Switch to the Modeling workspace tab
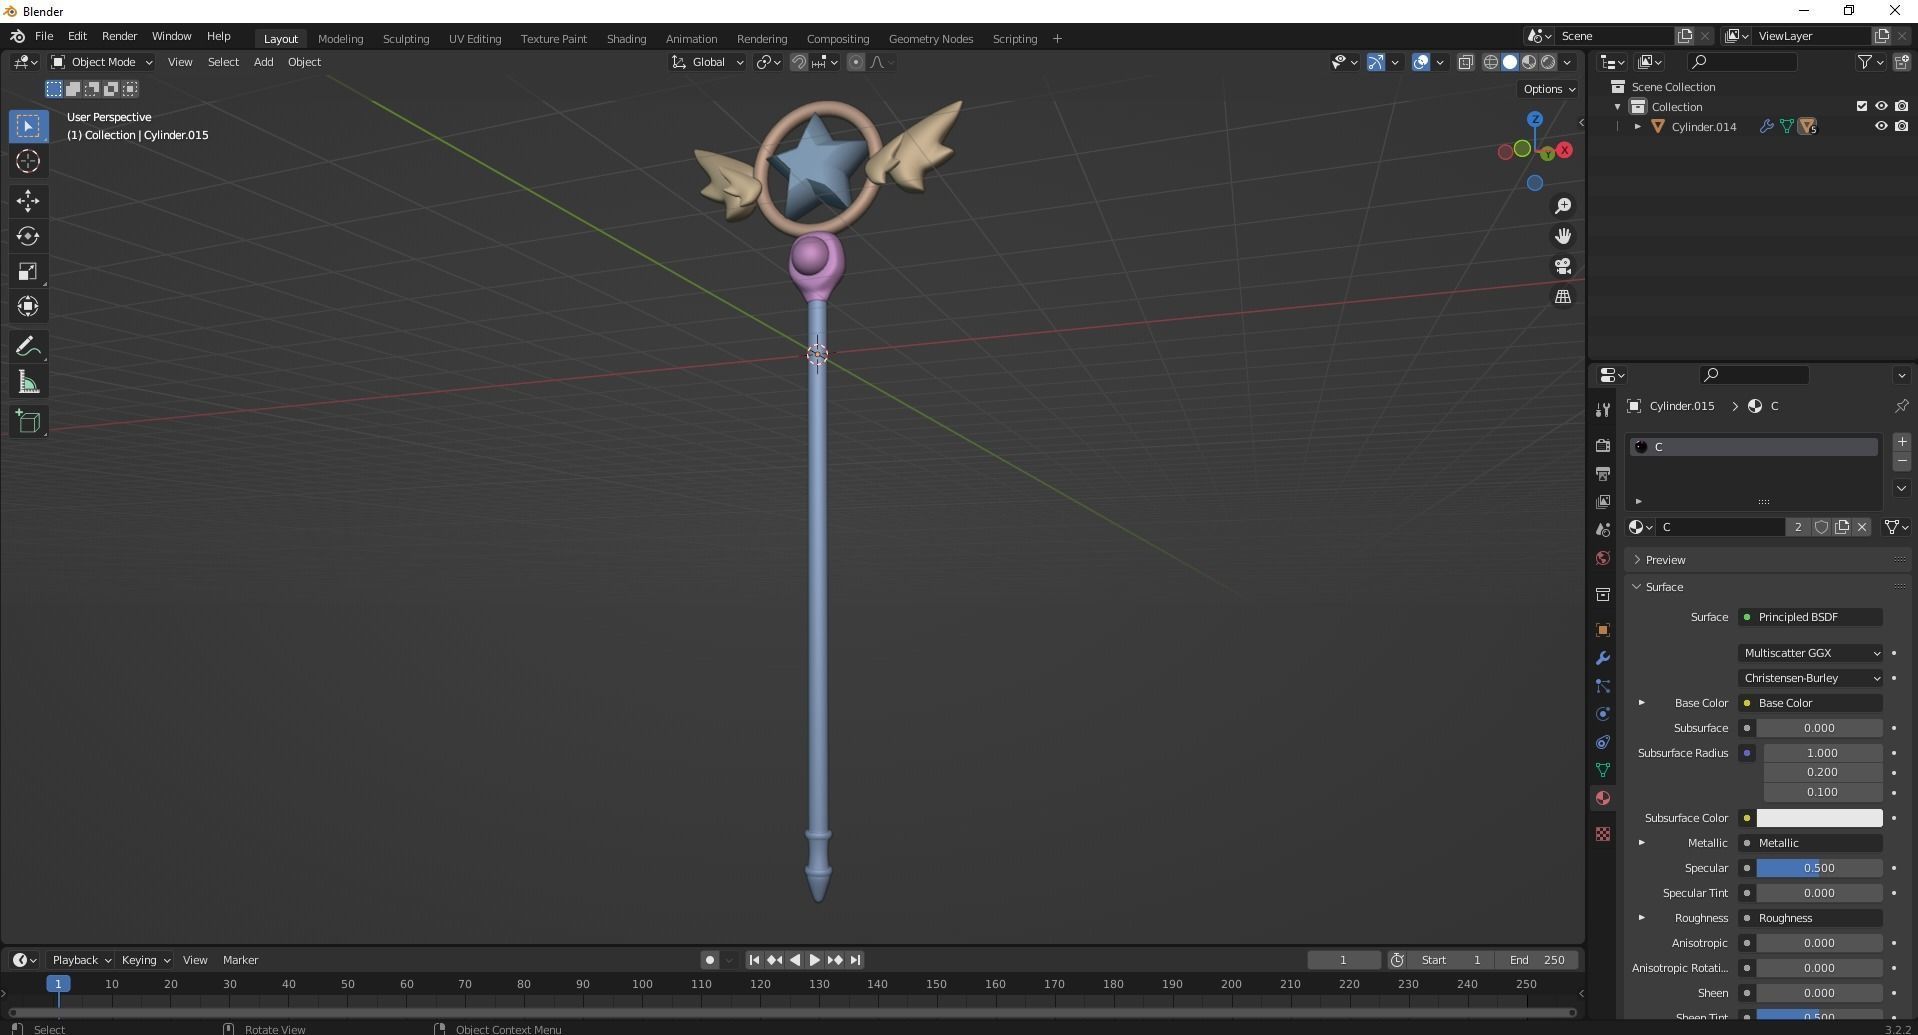Viewport: 1918px width, 1035px height. 340,39
